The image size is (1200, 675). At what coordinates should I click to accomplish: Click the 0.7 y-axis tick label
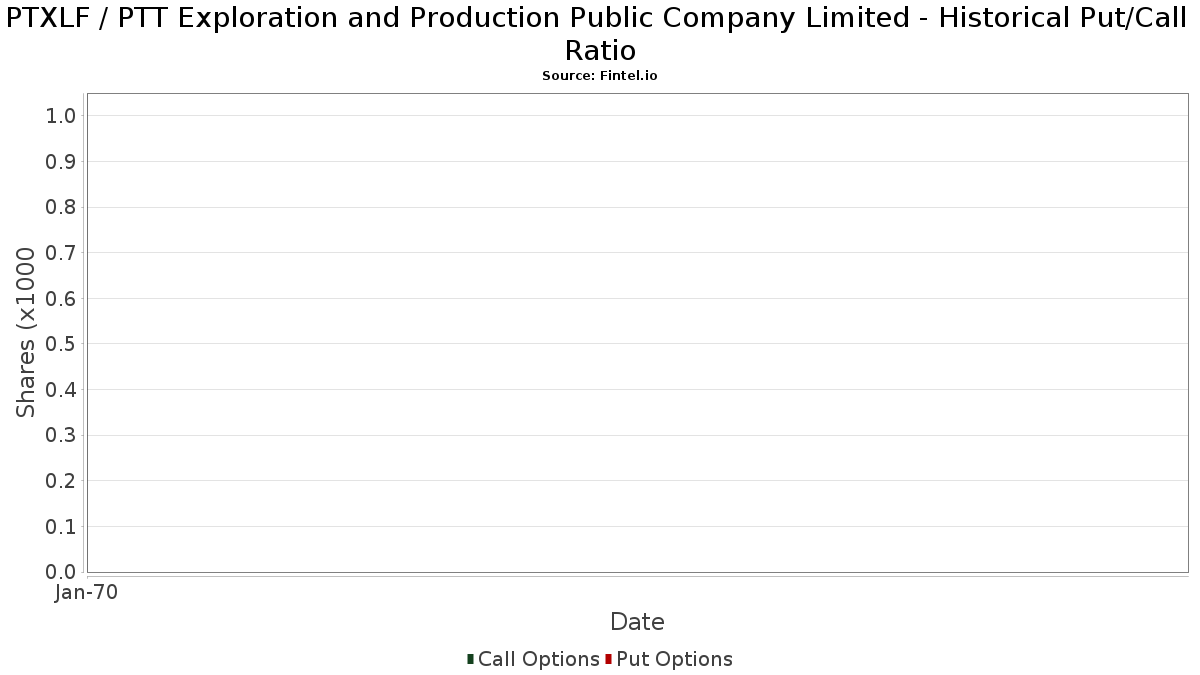click(61, 253)
